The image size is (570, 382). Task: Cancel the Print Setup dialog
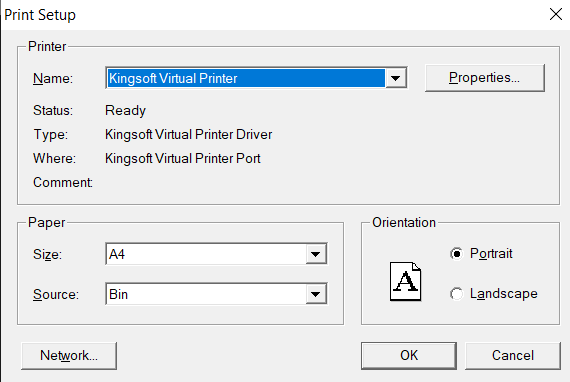pyautogui.click(x=513, y=355)
